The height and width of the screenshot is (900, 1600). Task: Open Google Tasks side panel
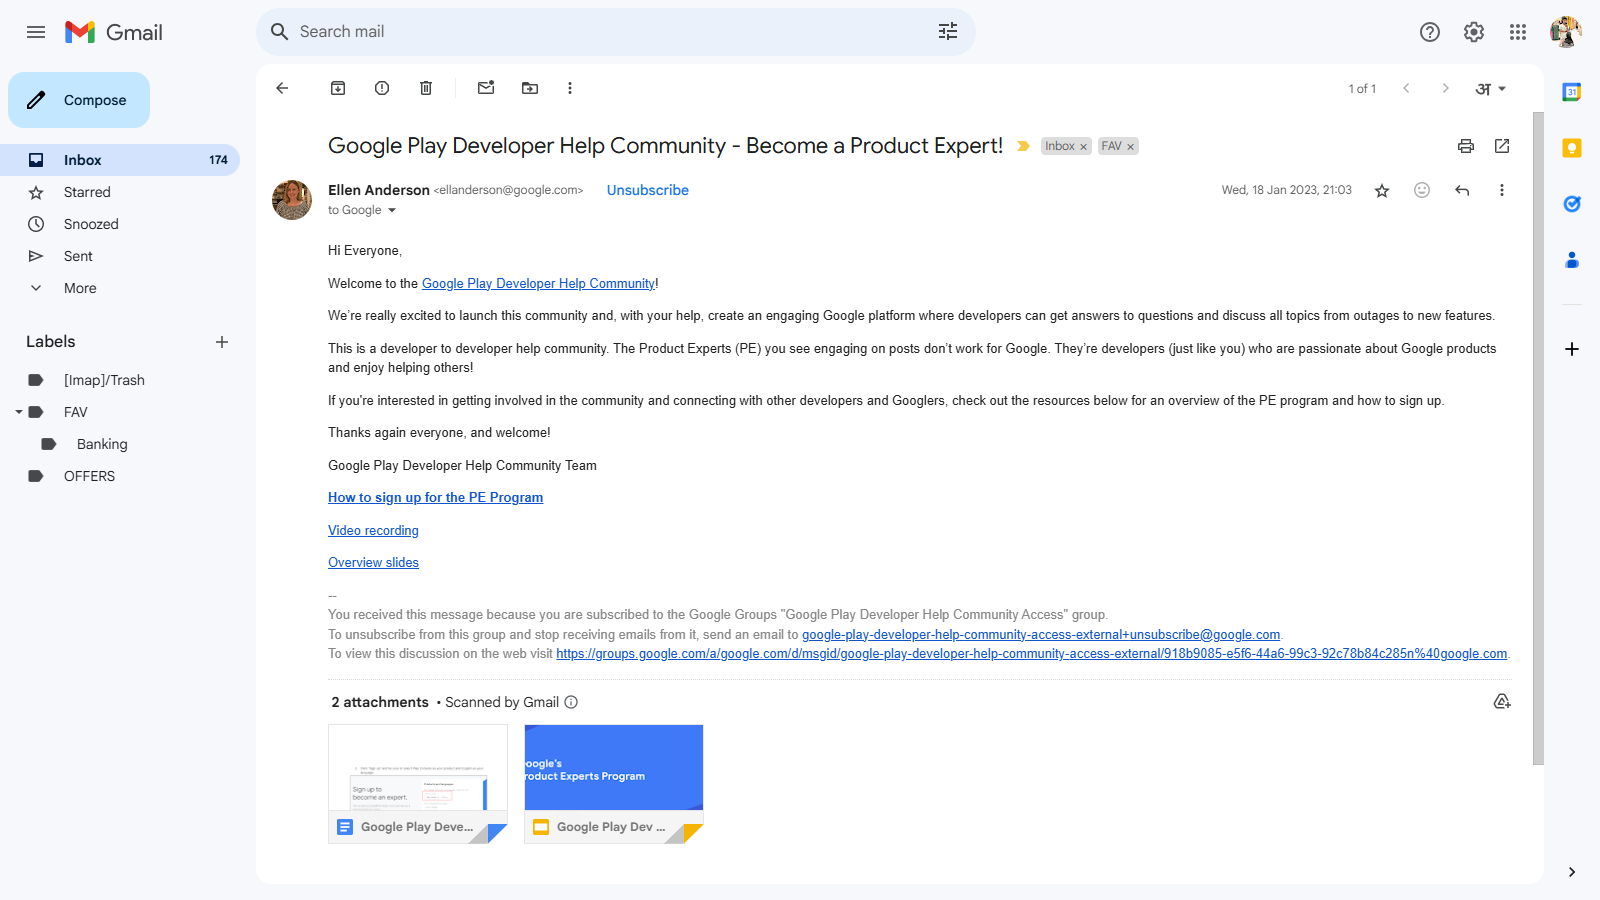1572,204
